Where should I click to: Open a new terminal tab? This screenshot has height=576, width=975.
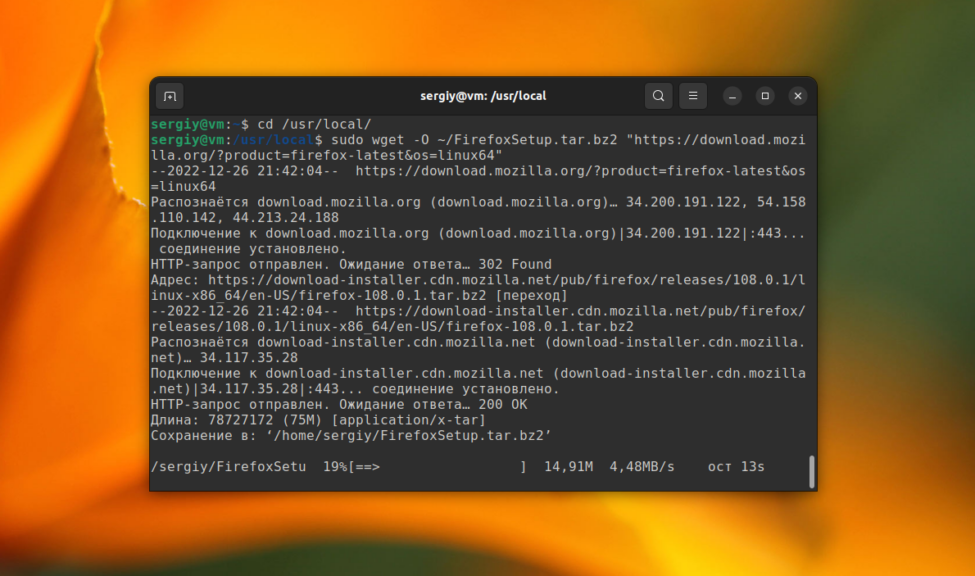coord(170,96)
